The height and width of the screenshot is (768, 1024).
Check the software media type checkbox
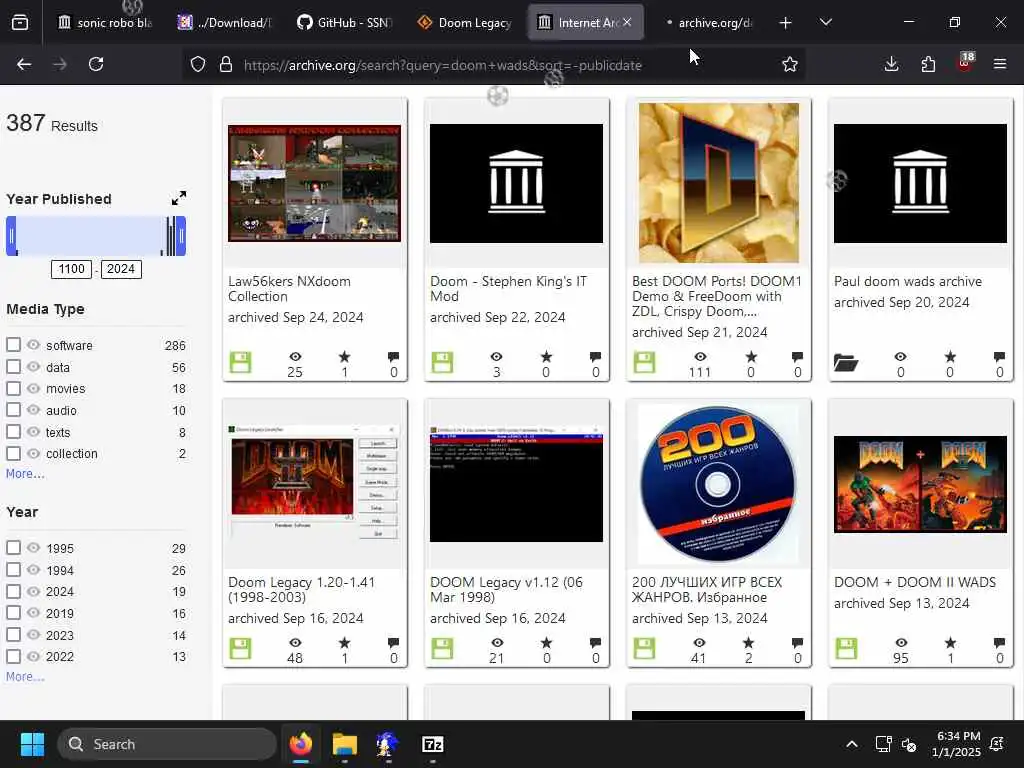13,344
